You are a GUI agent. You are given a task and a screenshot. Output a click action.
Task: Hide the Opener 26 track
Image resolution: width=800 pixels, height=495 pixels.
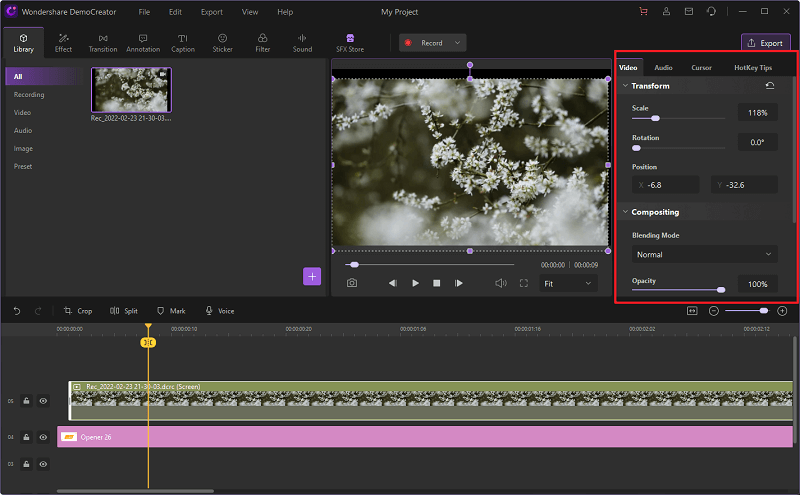43,437
